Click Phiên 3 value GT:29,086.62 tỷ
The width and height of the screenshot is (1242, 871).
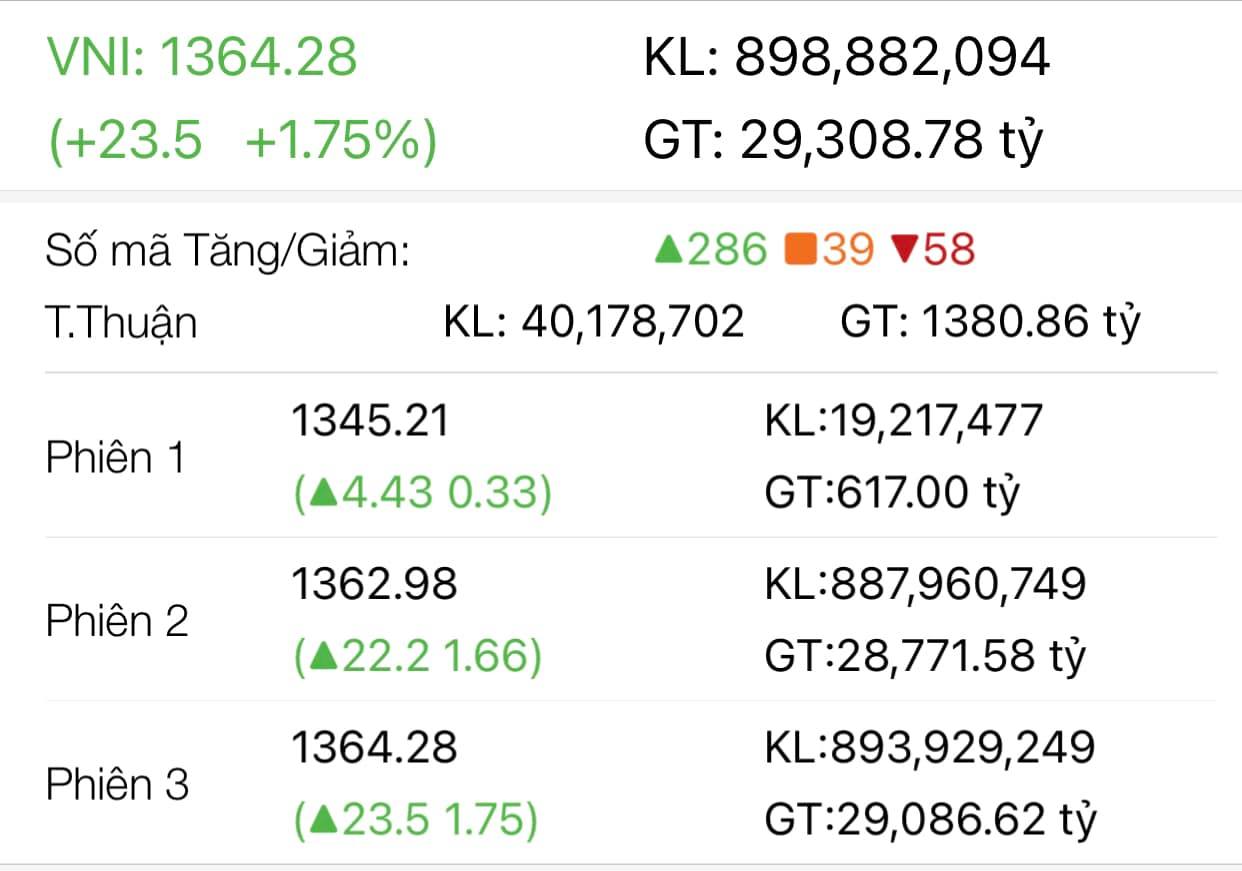coord(930,821)
